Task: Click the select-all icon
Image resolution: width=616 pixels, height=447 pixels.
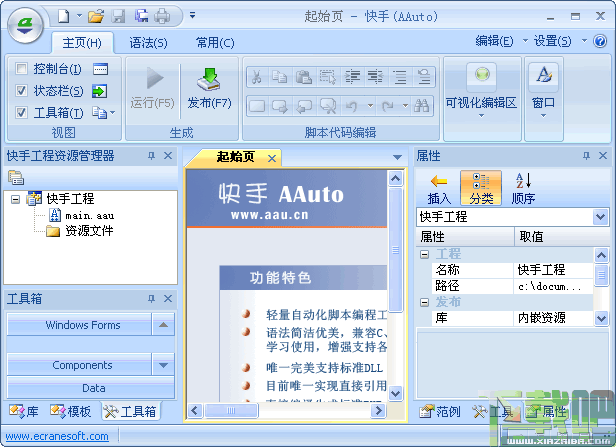Action: point(328,77)
